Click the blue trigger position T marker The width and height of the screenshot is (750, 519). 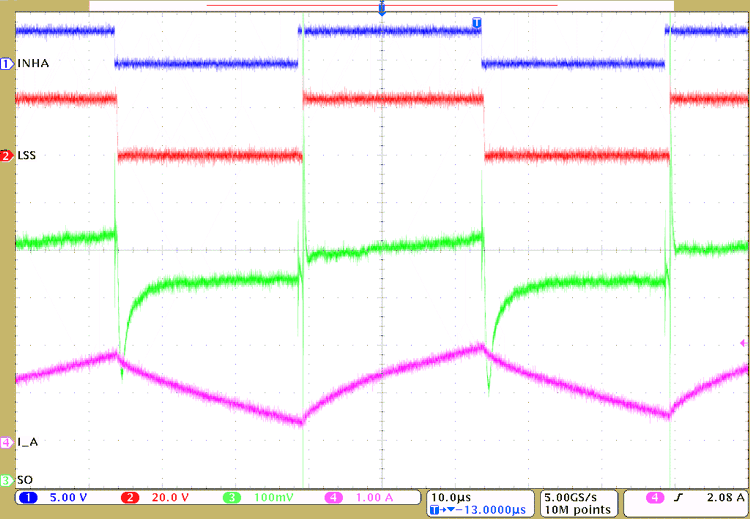click(x=476, y=22)
